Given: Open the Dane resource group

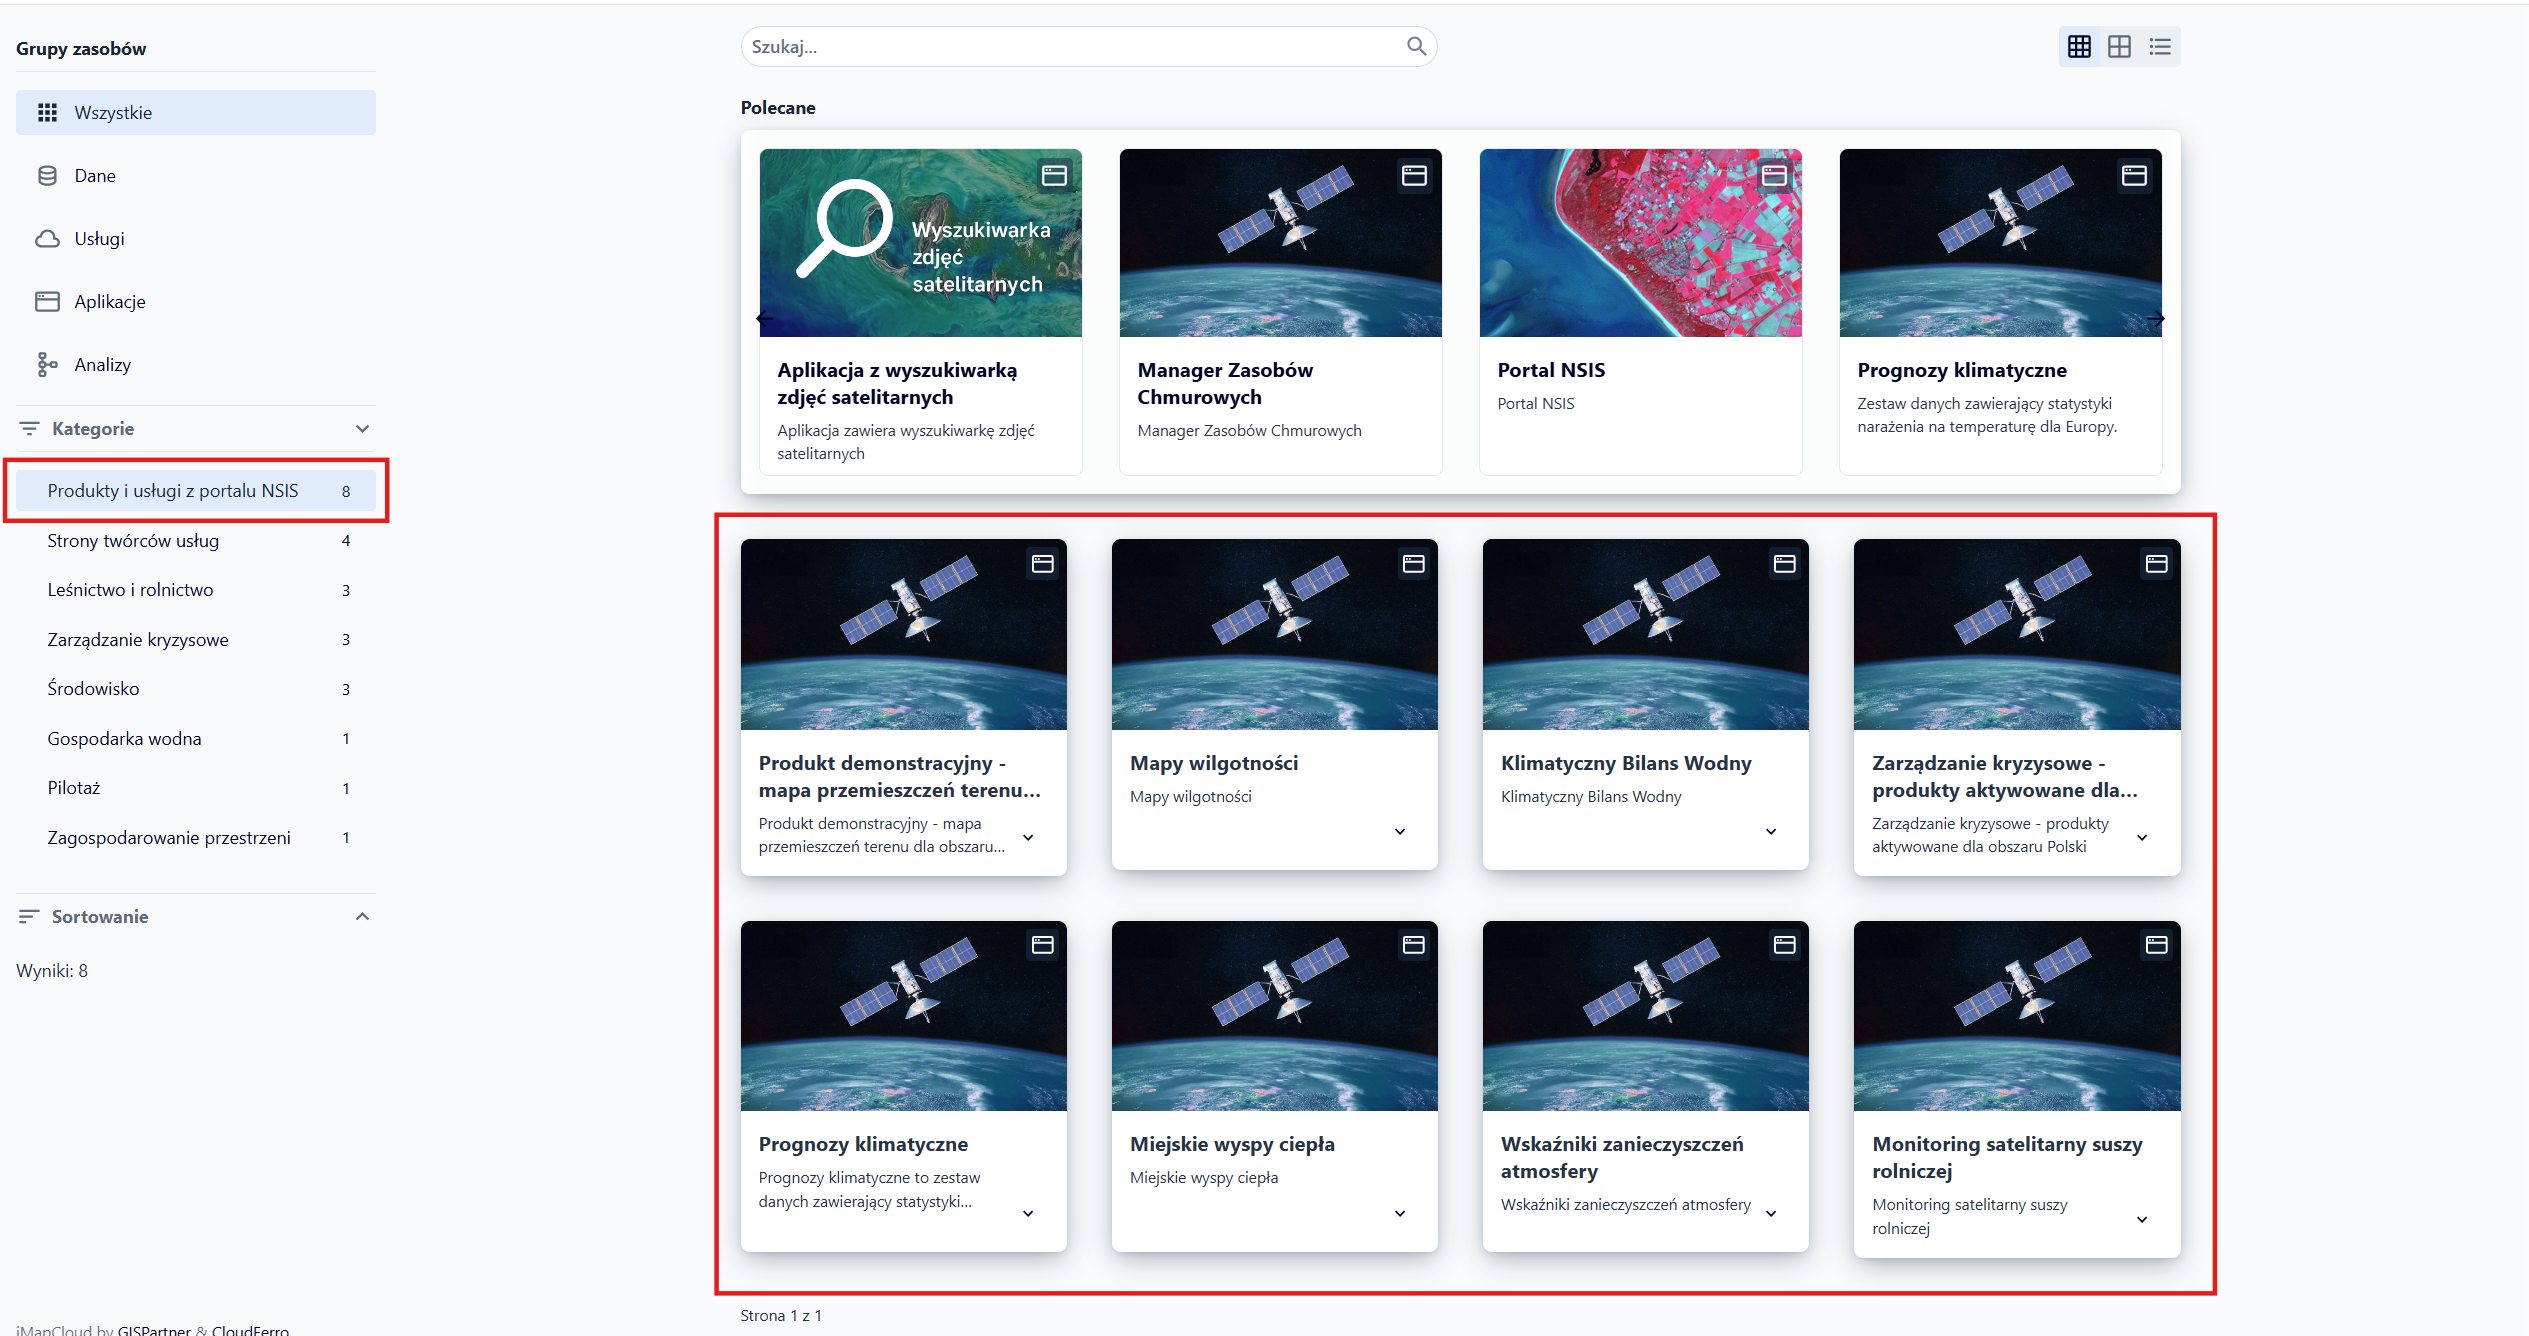Looking at the screenshot, I should pos(95,176).
